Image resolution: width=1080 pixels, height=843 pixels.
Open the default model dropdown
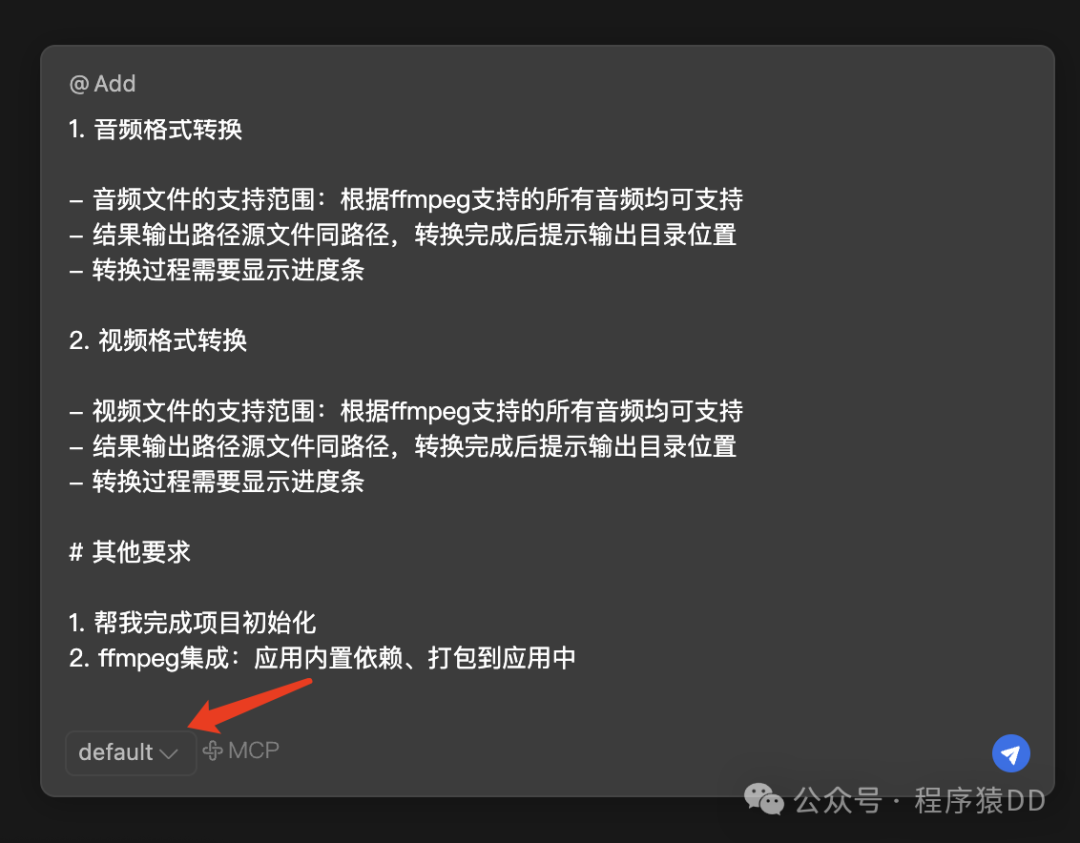[x=131, y=753]
